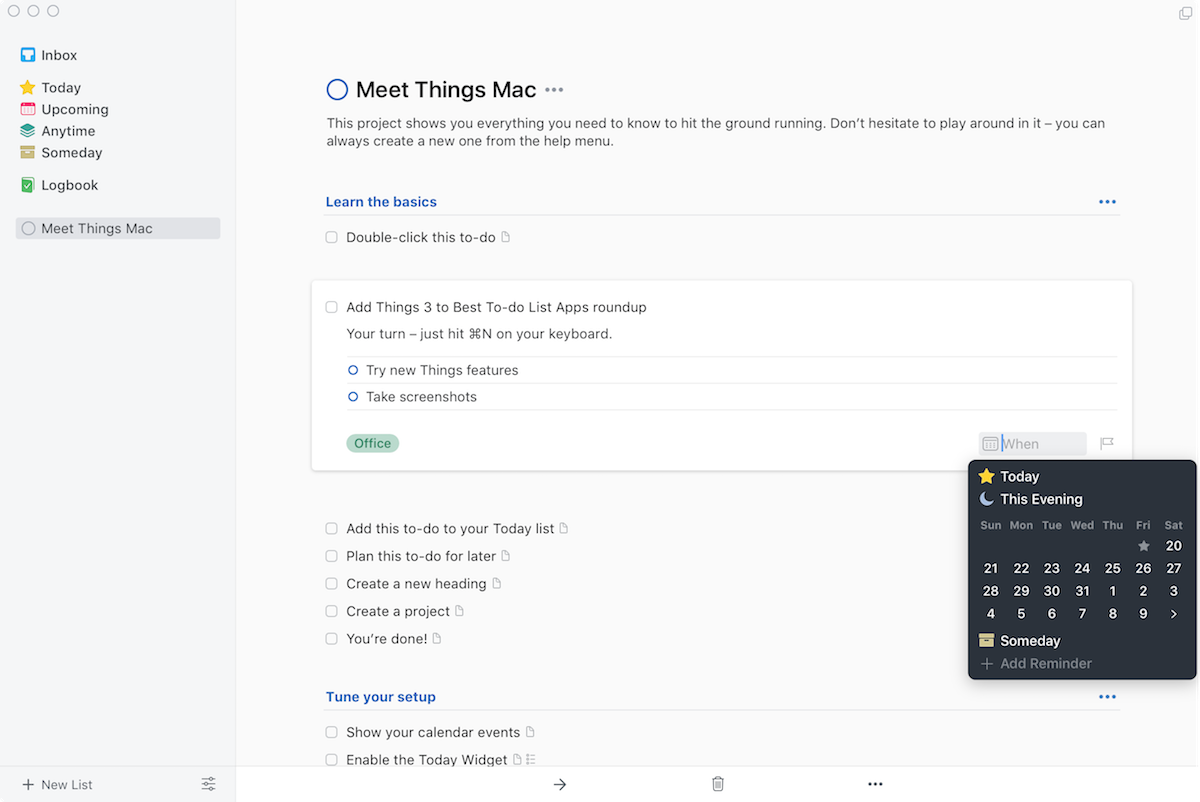This screenshot has height=802, width=1200.
Task: Open the Learn the basics heading menu
Action: (x=1107, y=201)
